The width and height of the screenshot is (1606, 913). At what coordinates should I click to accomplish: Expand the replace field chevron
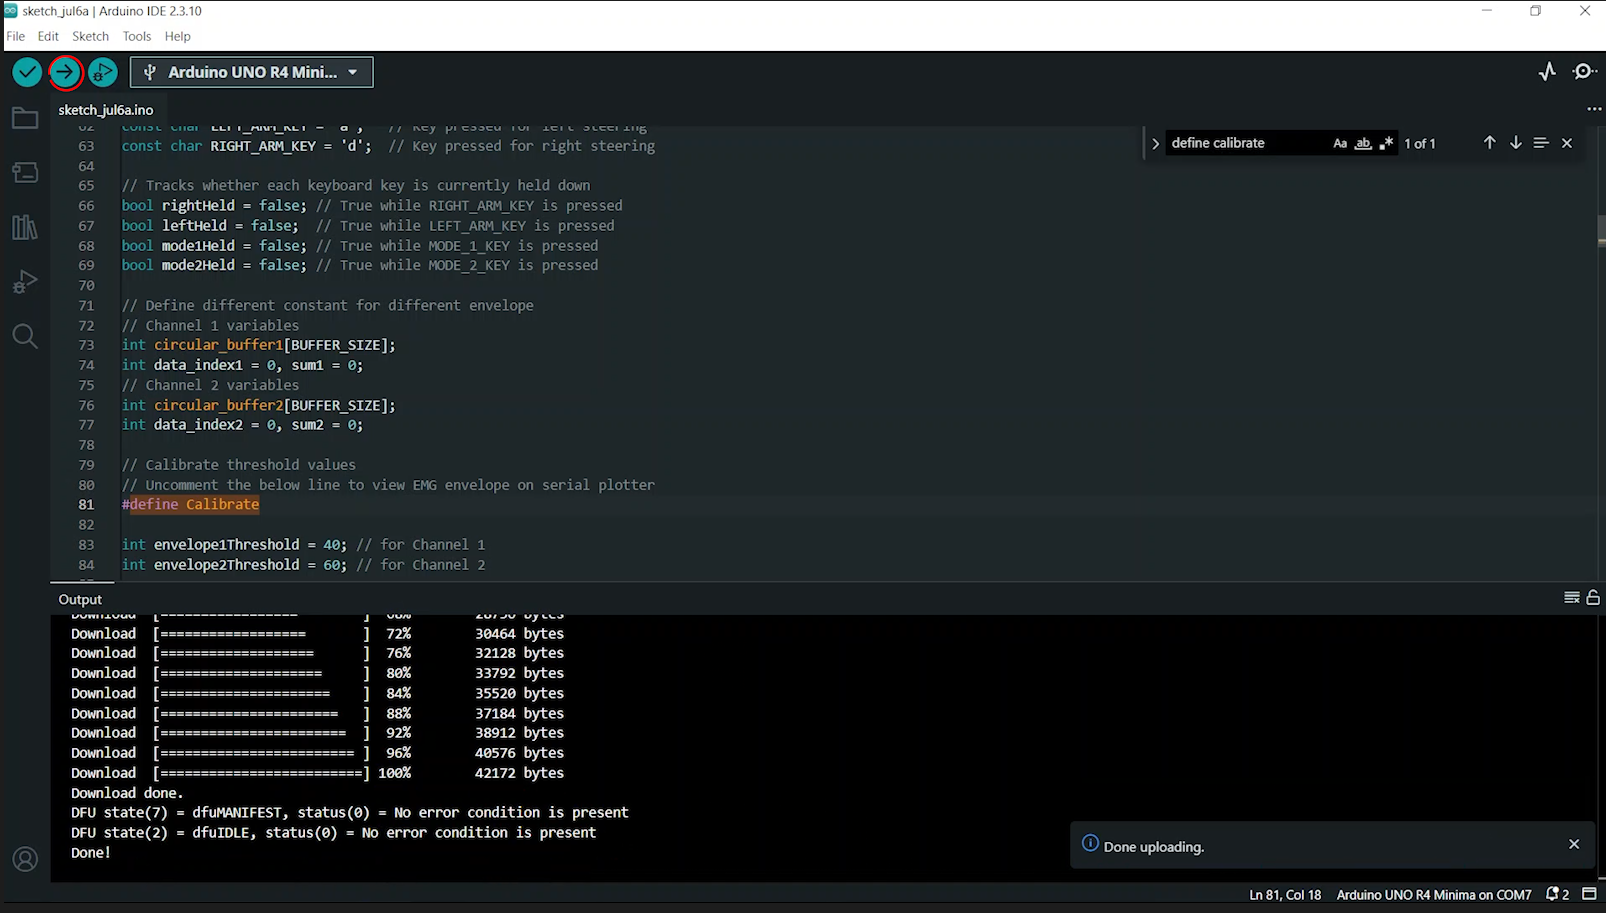tap(1155, 143)
